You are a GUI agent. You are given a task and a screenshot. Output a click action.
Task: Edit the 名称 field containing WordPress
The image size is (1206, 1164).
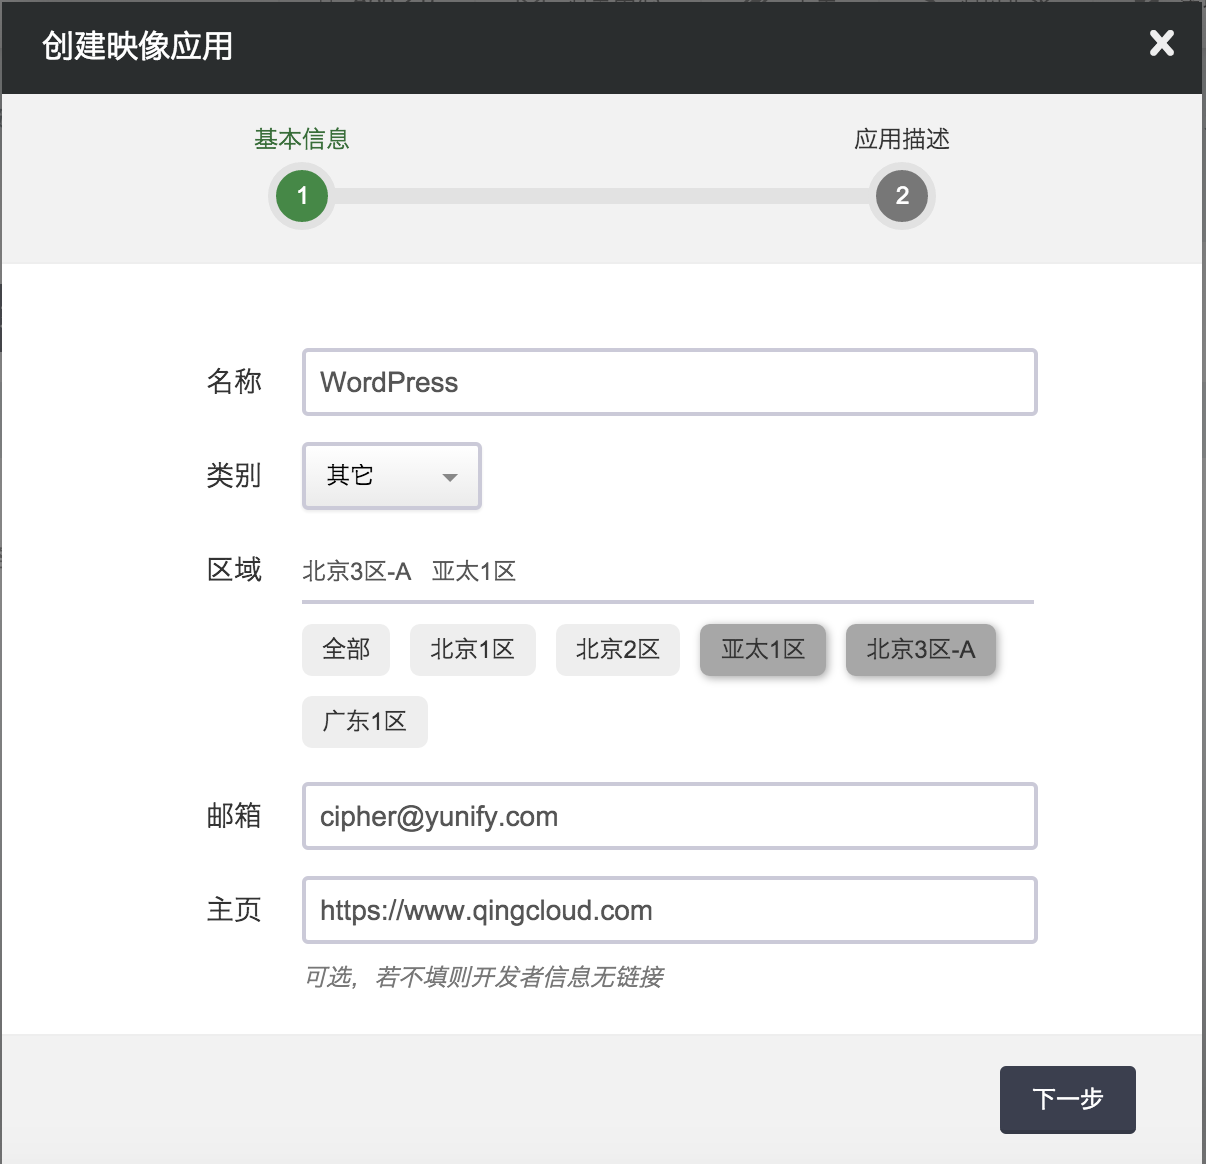668,382
